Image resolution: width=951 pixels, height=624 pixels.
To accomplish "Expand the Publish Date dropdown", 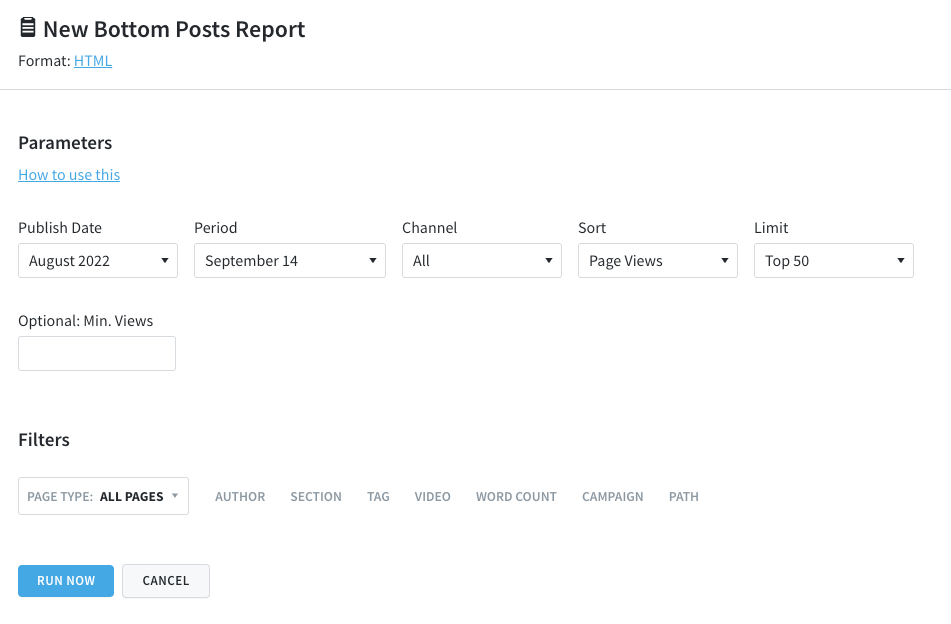I will [x=98, y=261].
